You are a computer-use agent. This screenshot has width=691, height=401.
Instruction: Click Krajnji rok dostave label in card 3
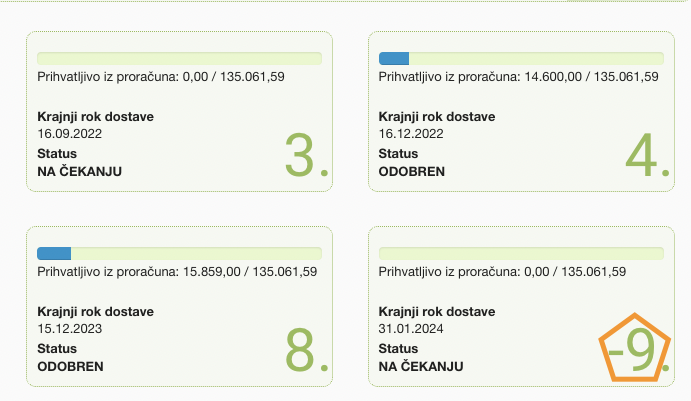95,116
